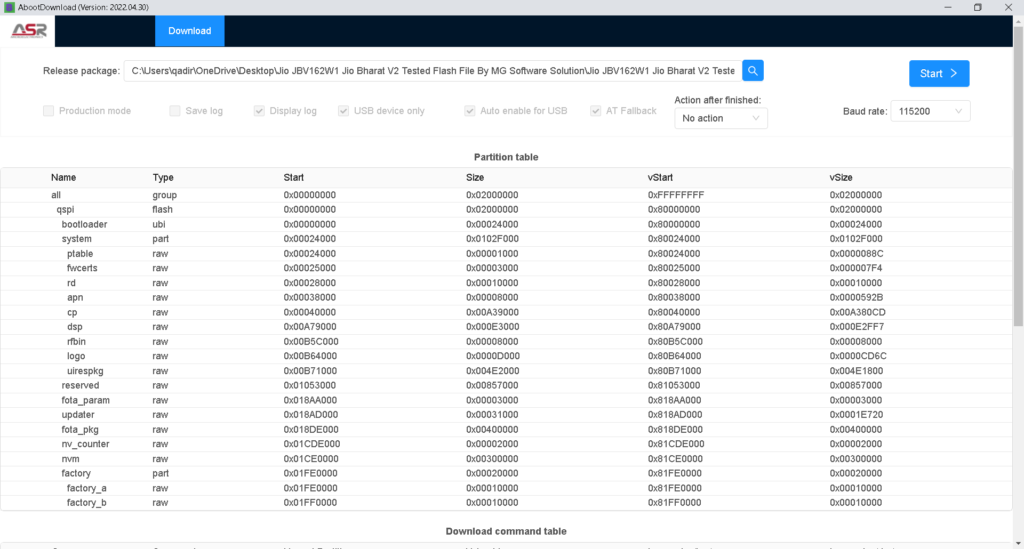The width and height of the screenshot is (1024, 549).
Task: Toggle the Production mode checkbox
Action: (x=49, y=111)
